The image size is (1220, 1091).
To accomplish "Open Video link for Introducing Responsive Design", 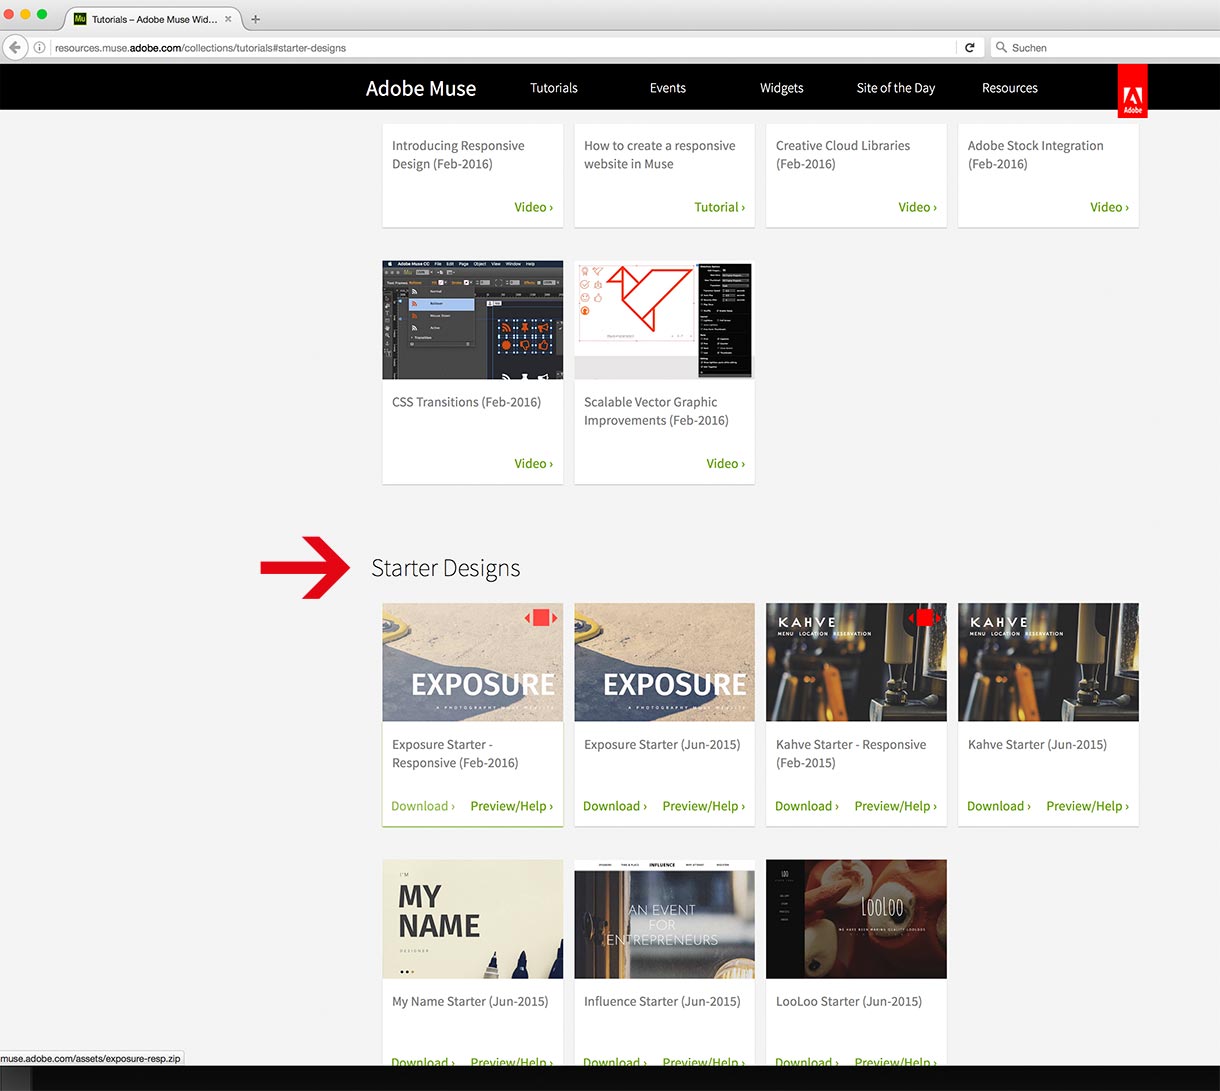I will click(534, 207).
